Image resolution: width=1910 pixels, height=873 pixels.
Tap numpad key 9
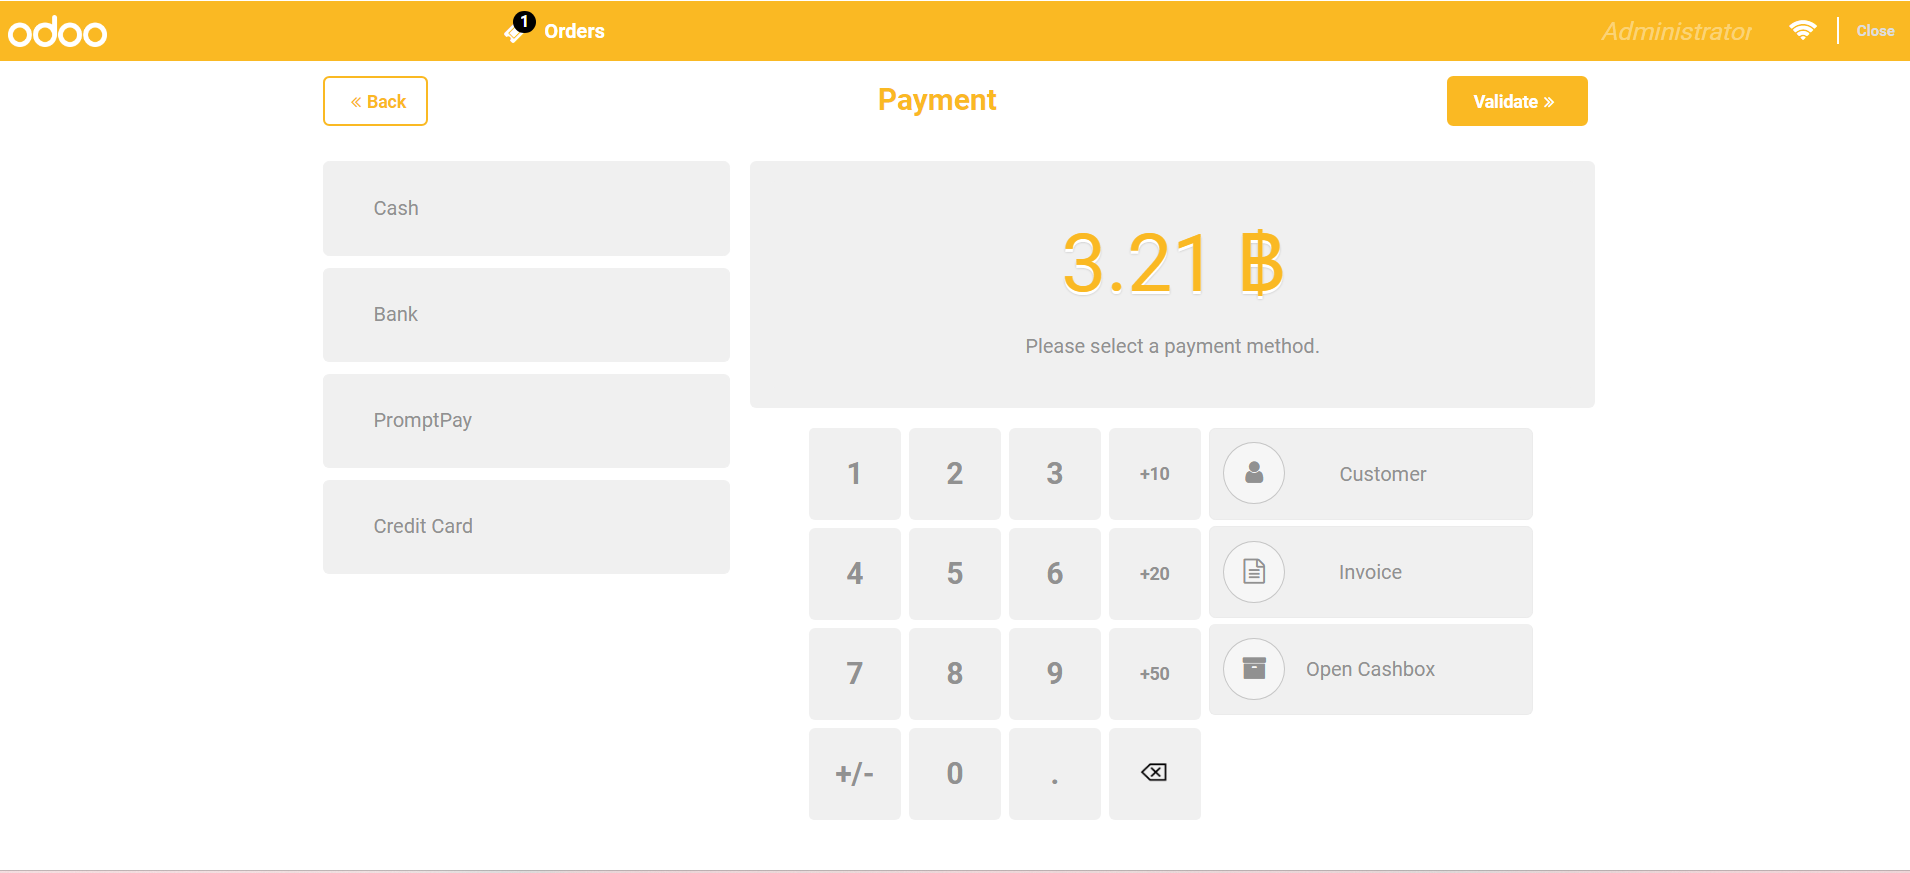click(1055, 673)
